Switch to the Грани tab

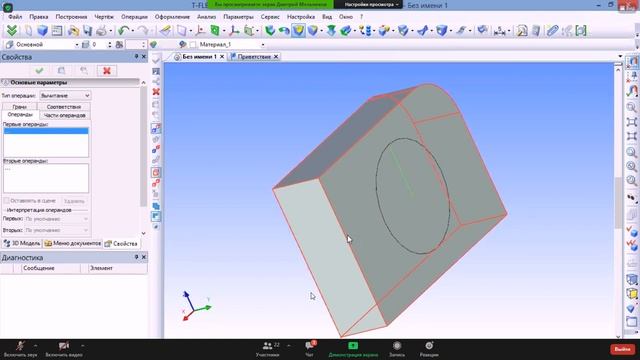coord(19,107)
